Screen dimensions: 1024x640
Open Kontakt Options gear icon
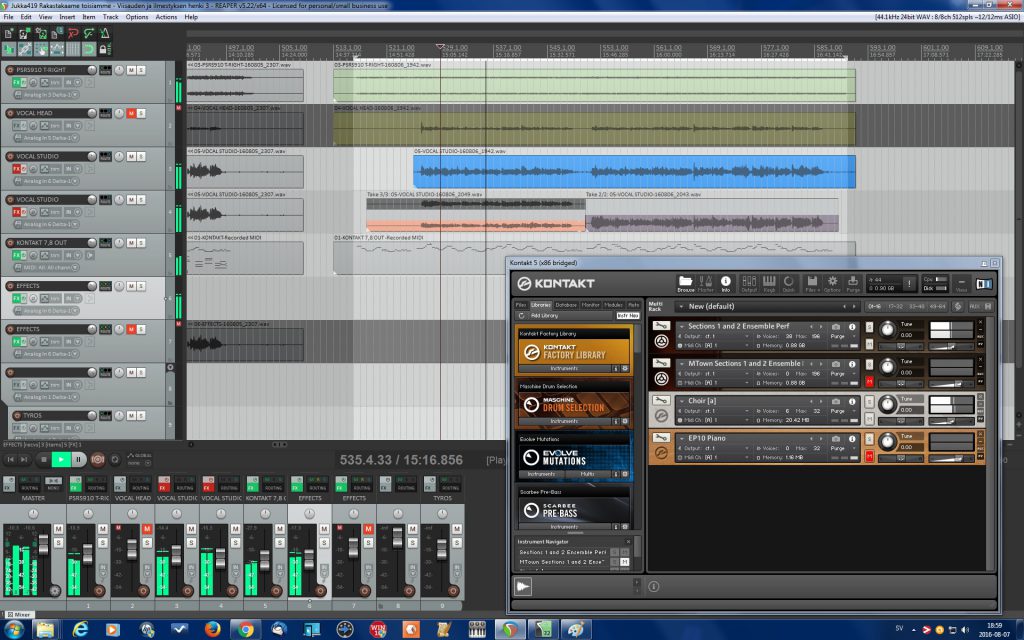[832, 283]
